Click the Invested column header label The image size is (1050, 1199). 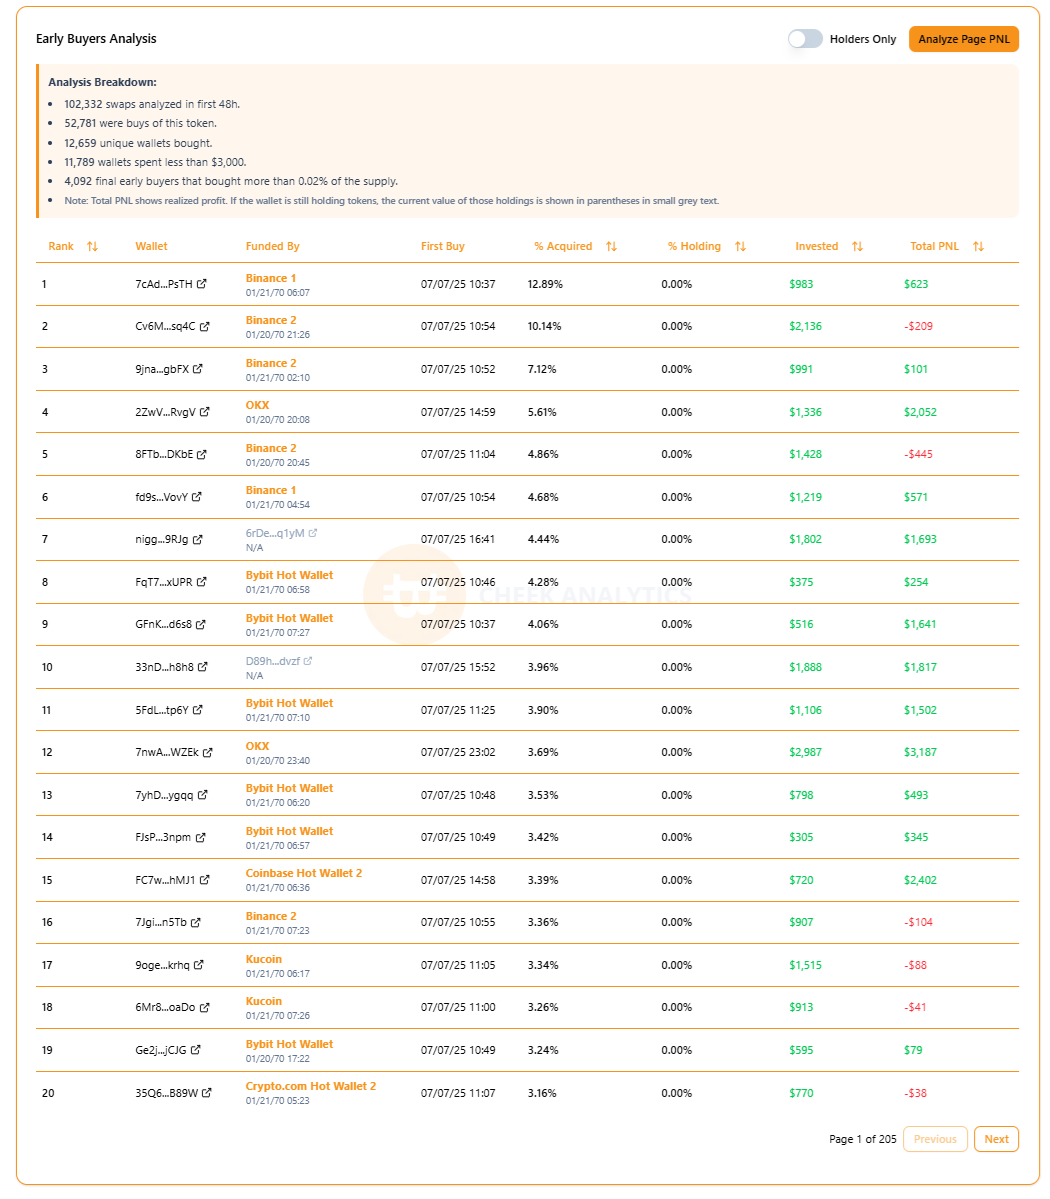pos(817,246)
